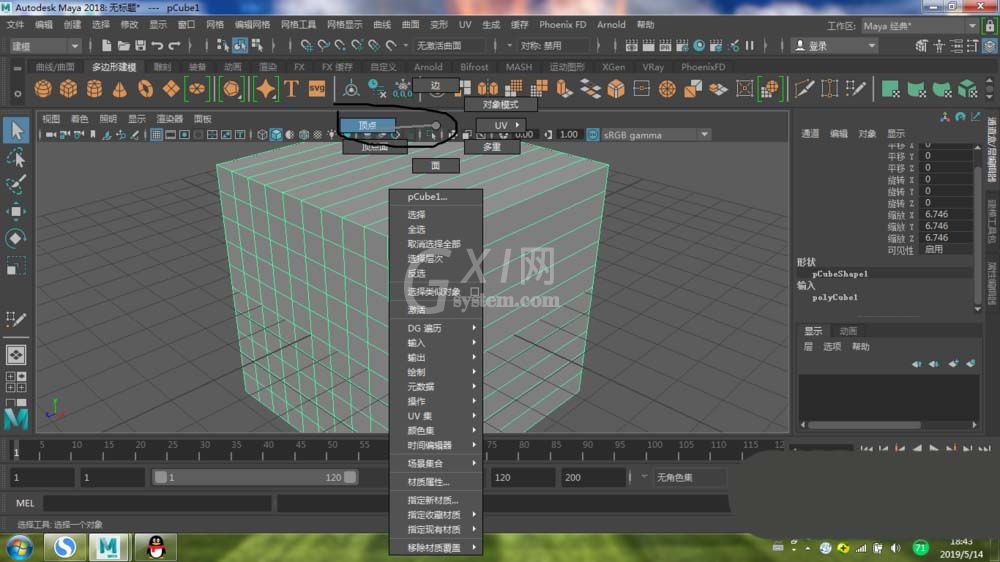
Task: Select the Paint Selection tool
Action: (16, 184)
